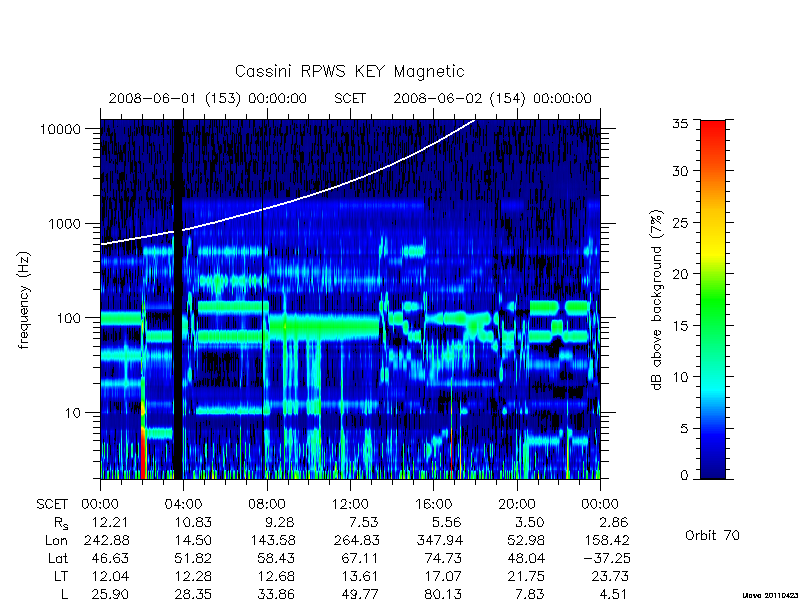Click the "LT" row header
Image resolution: width=800 pixels, height=600 pixels.
tap(61, 577)
